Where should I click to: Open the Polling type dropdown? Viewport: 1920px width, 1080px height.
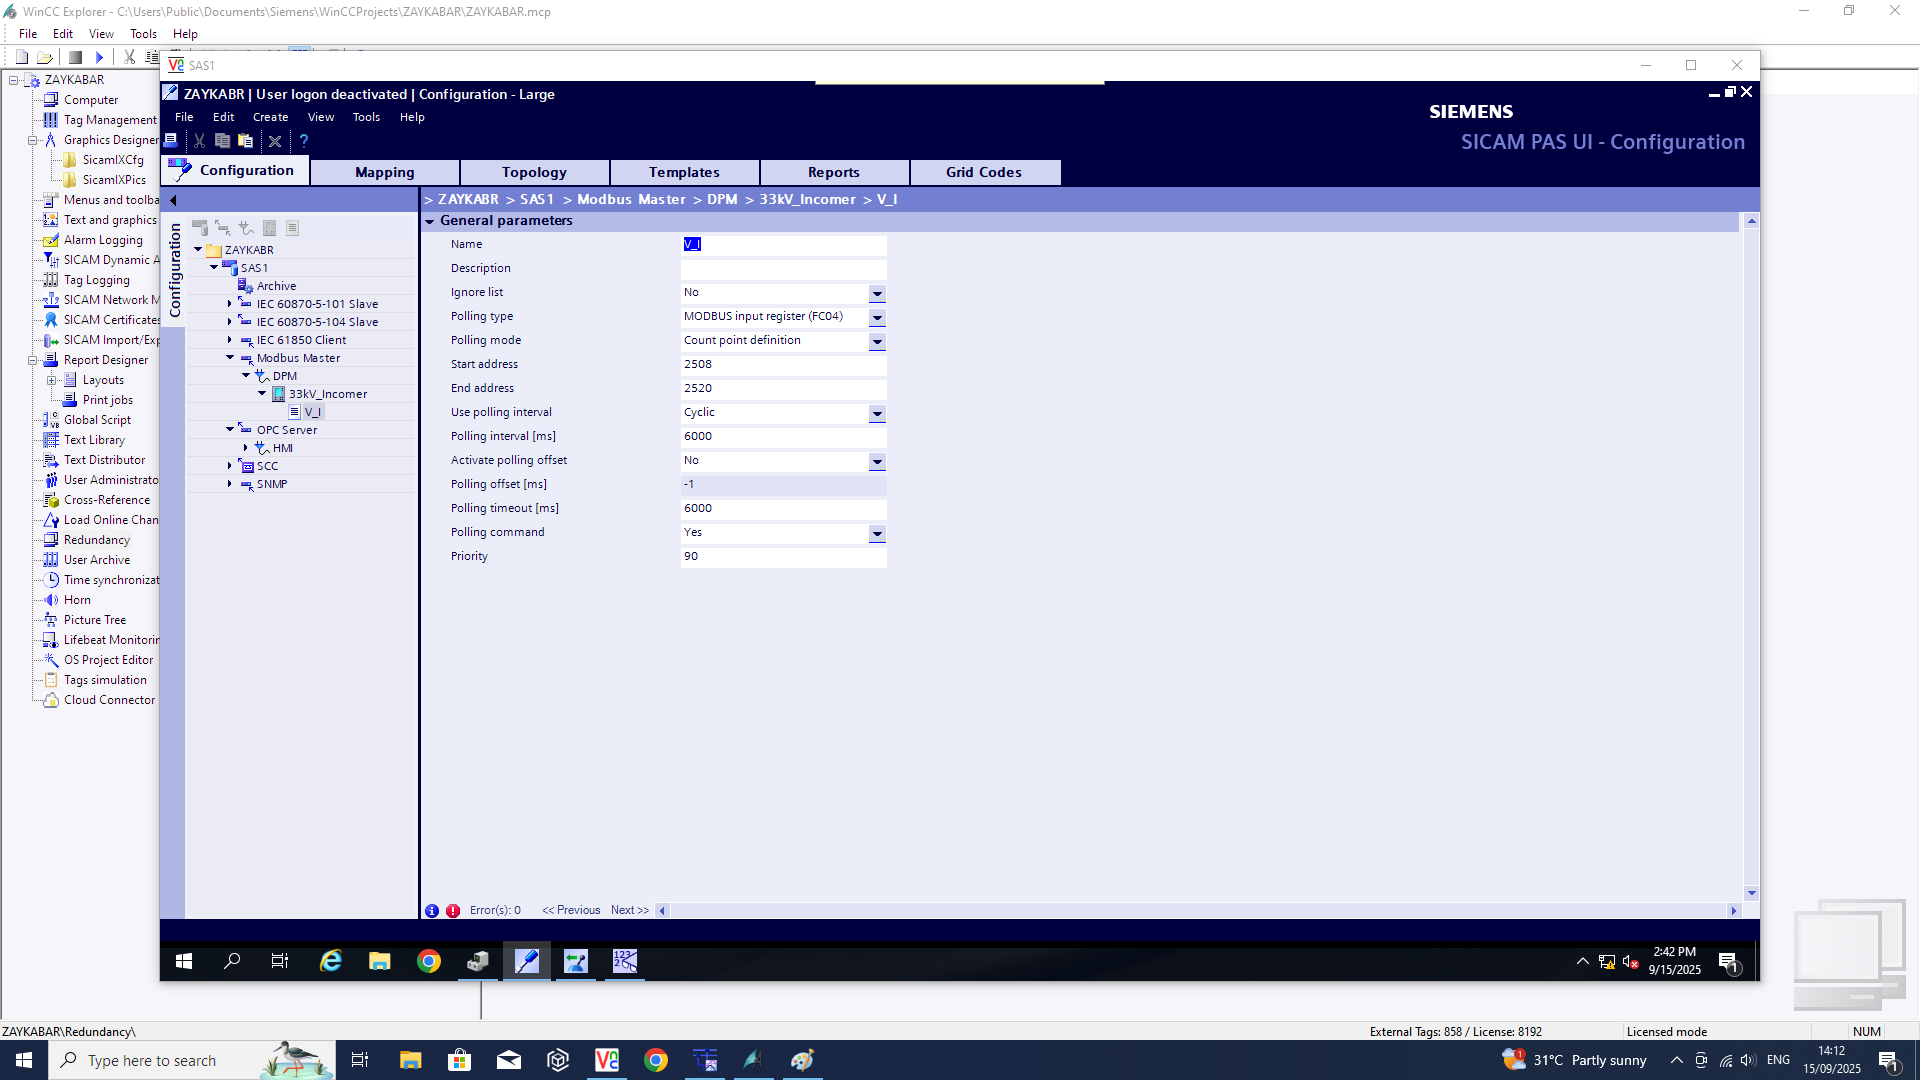[x=877, y=318]
